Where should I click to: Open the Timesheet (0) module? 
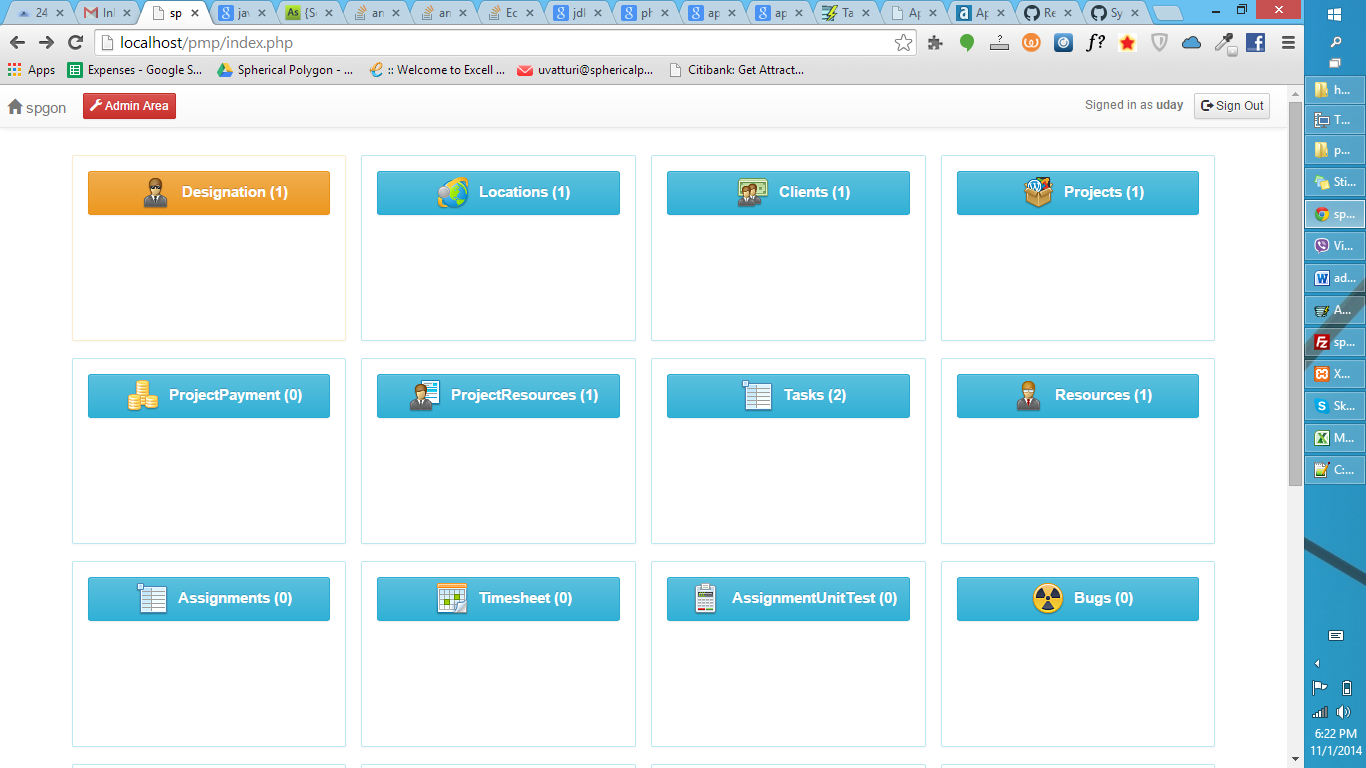point(498,599)
